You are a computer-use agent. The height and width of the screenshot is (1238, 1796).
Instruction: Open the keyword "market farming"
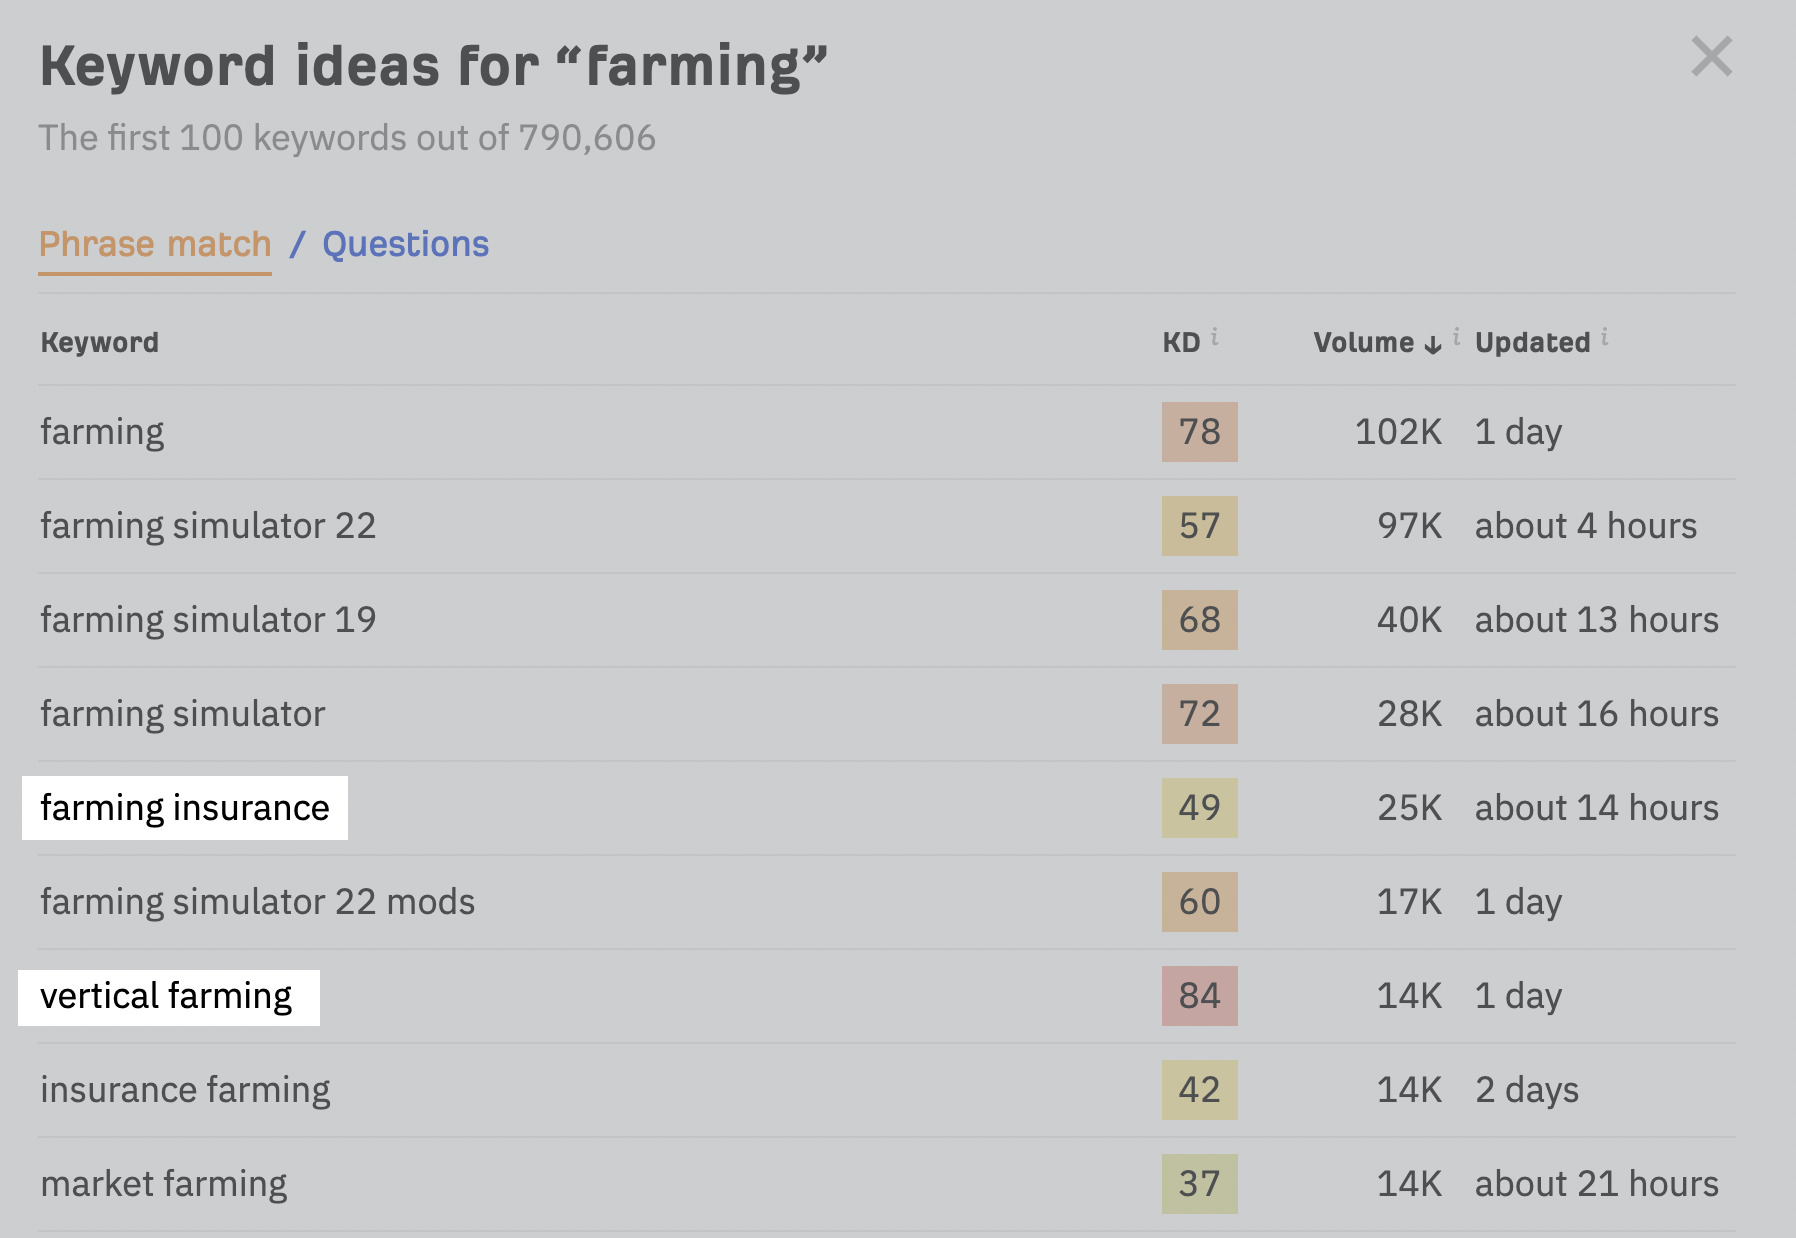[162, 1183]
